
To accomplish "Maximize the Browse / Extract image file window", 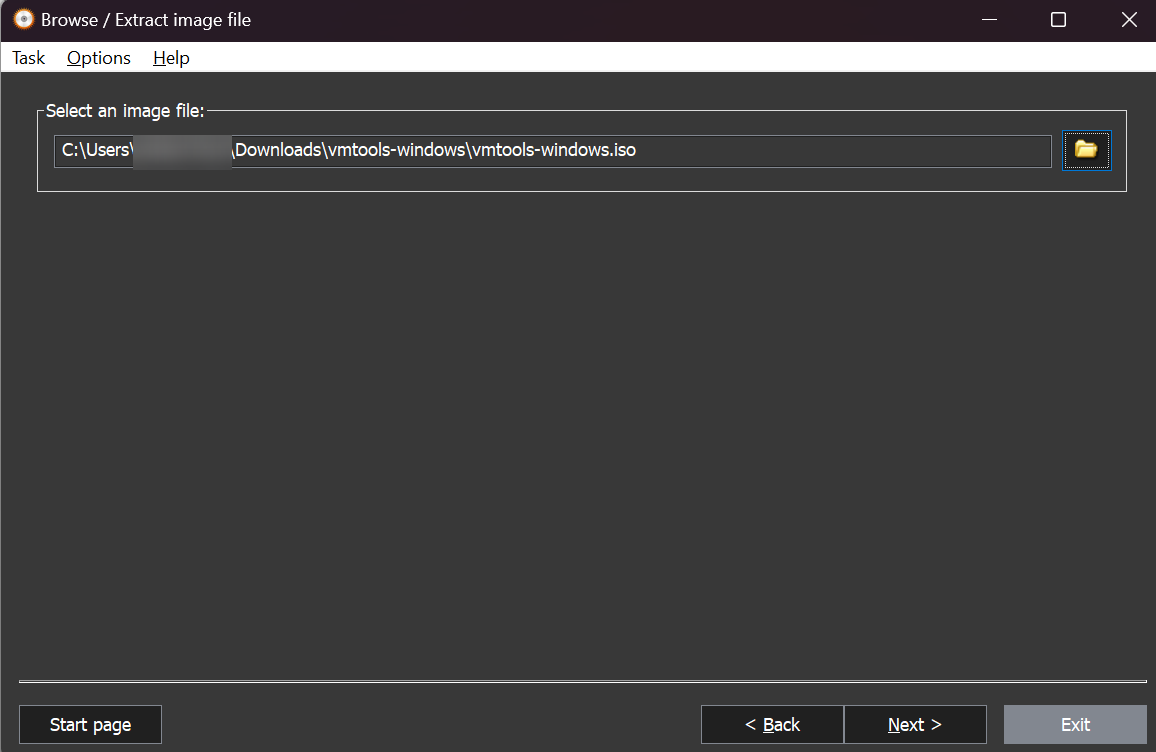I will (1058, 20).
